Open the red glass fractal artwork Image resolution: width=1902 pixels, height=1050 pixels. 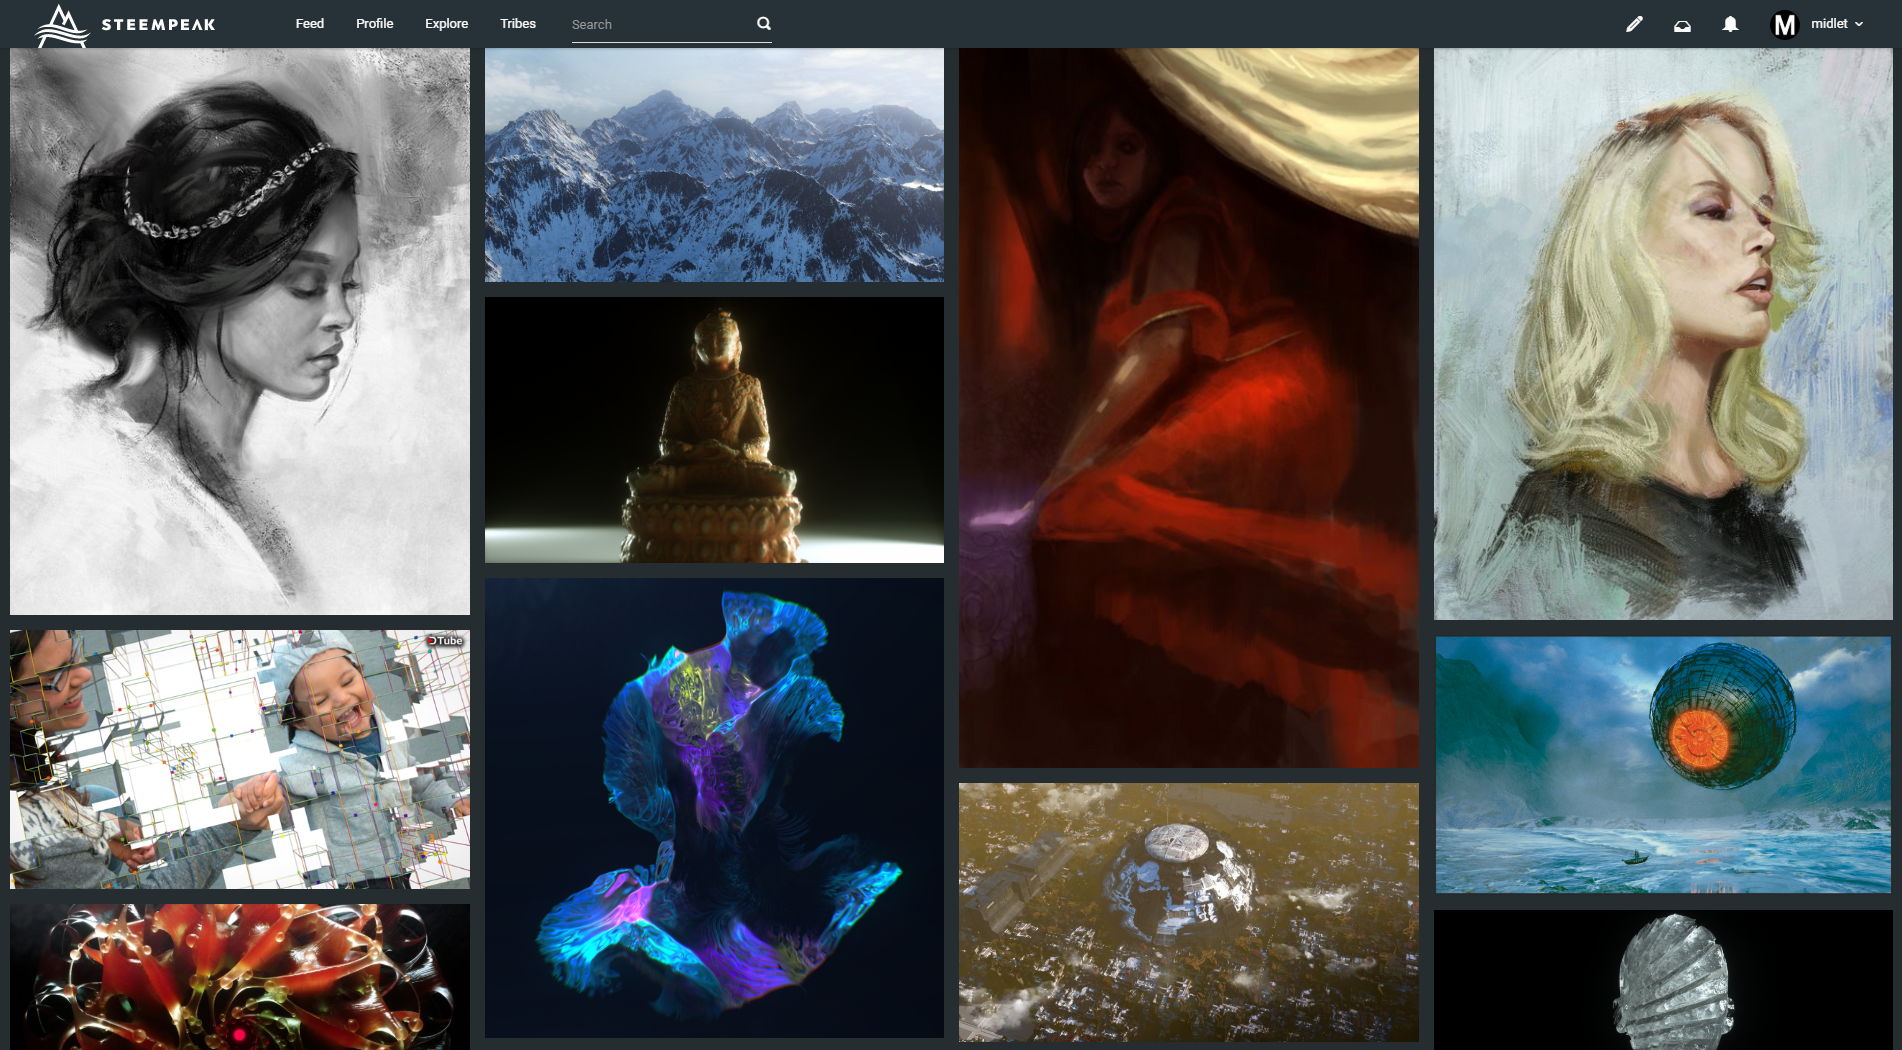(x=240, y=977)
